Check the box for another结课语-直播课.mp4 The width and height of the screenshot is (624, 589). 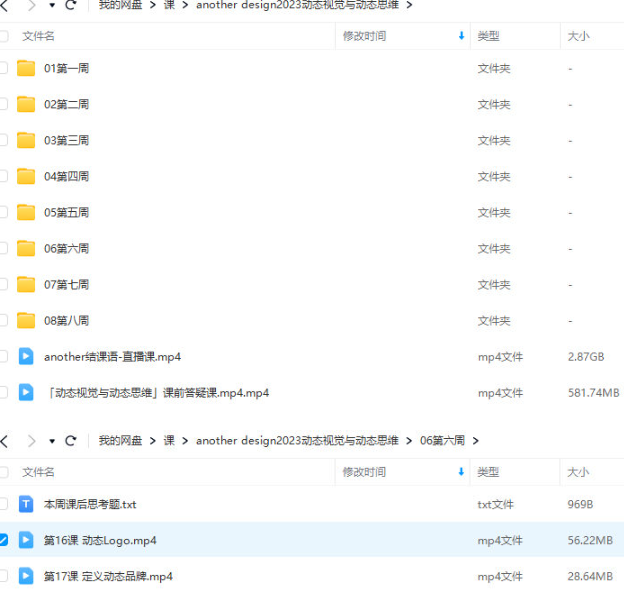pos(3,356)
